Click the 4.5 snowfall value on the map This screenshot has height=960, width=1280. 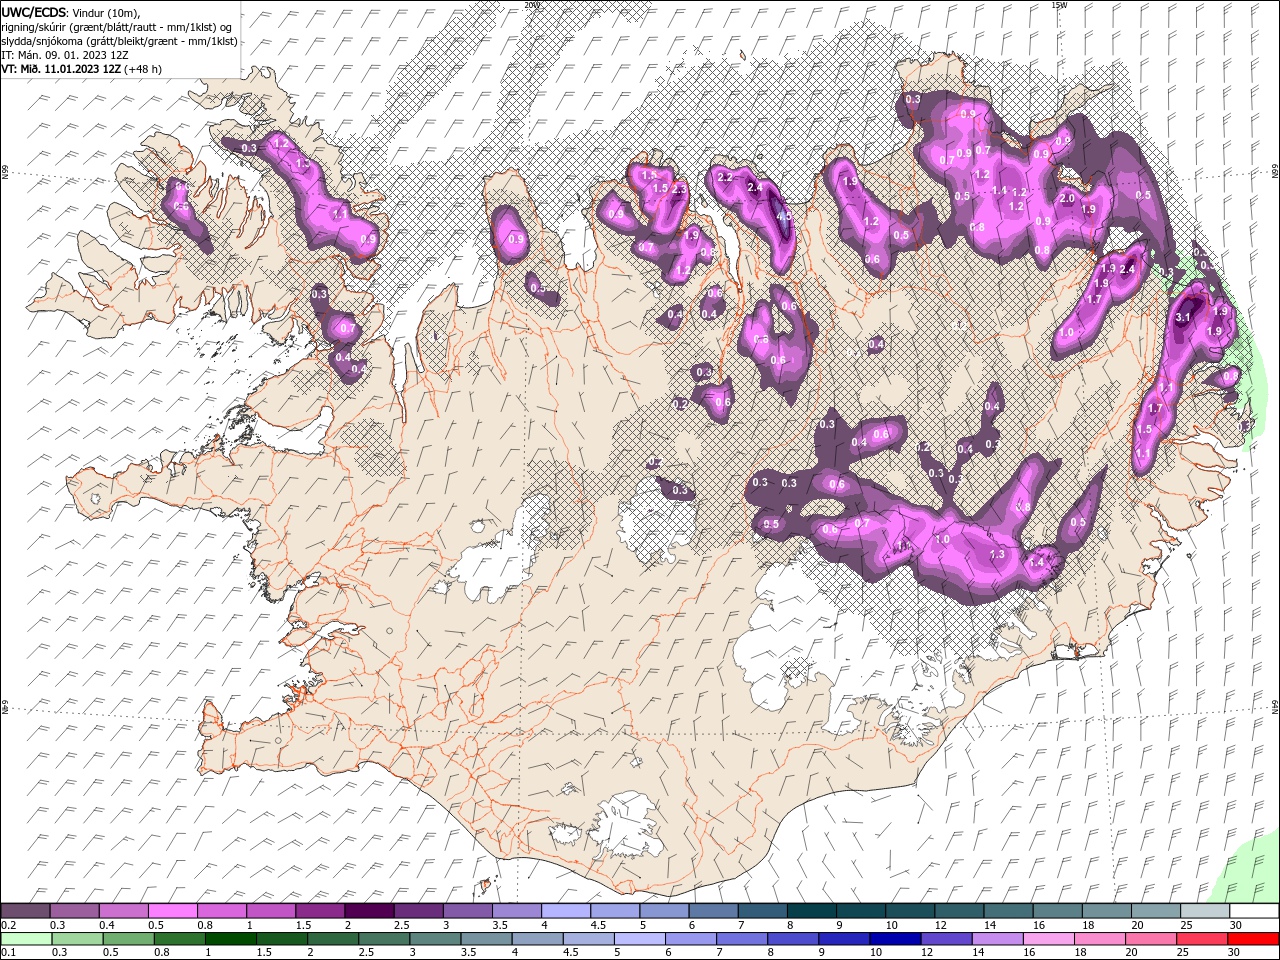tap(784, 215)
